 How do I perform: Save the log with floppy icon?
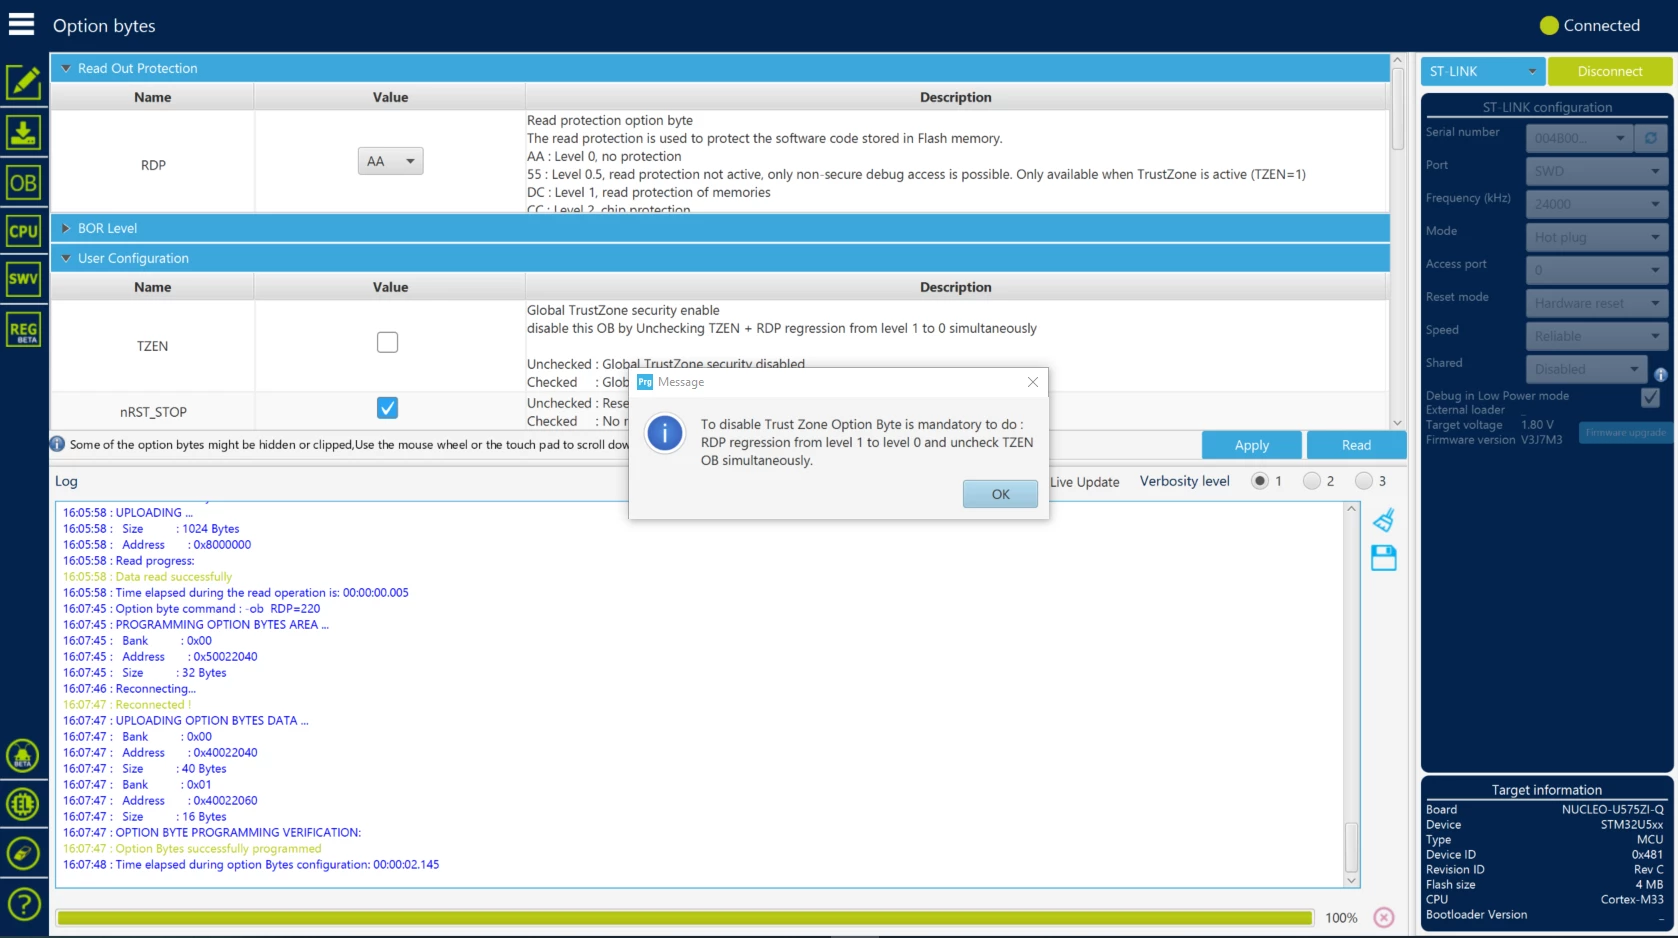tap(1384, 558)
